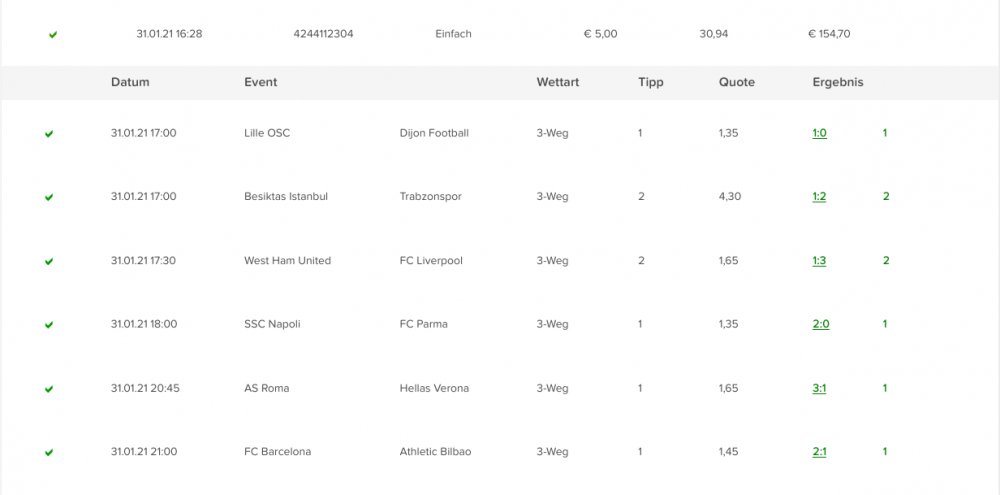Click the green checkmark in the Lille OSC row
This screenshot has width=1000, height=495.
click(49, 134)
